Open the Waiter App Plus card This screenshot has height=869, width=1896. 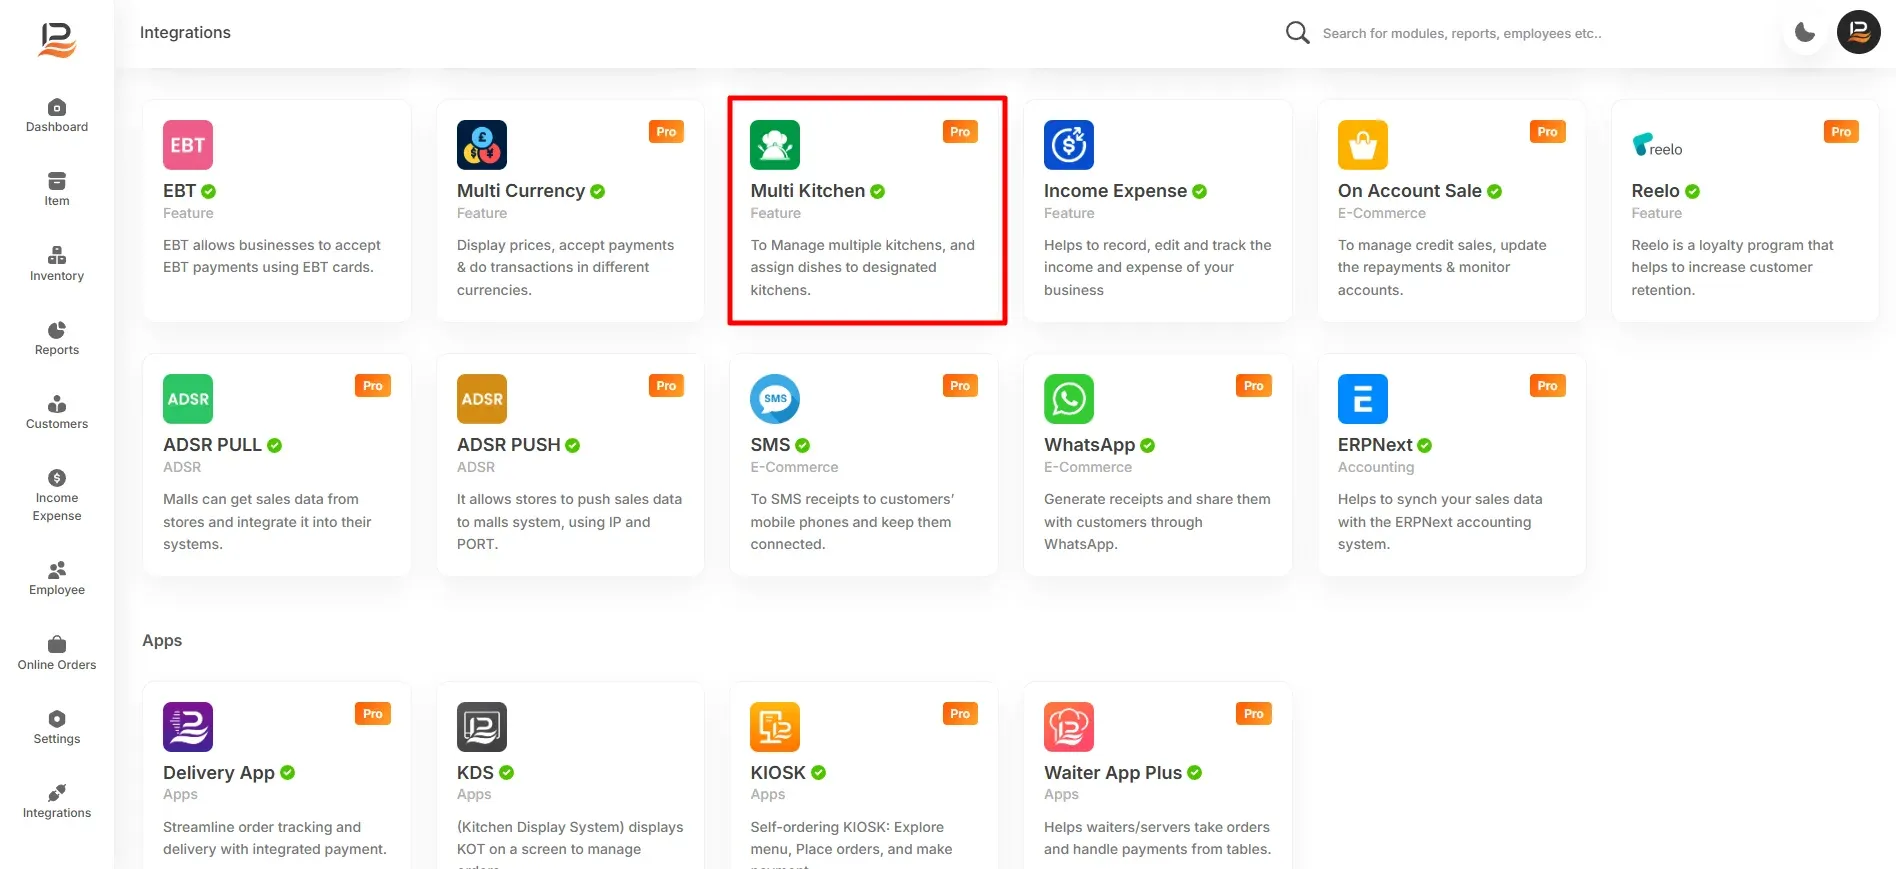[1158, 775]
